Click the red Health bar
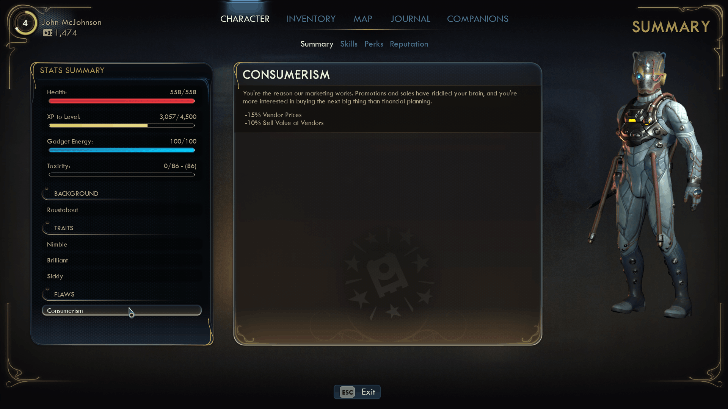Screen dimensions: 728x409 point(122,101)
